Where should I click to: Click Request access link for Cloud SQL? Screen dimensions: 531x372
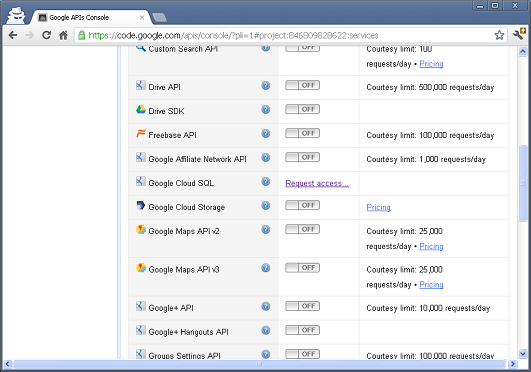[317, 183]
